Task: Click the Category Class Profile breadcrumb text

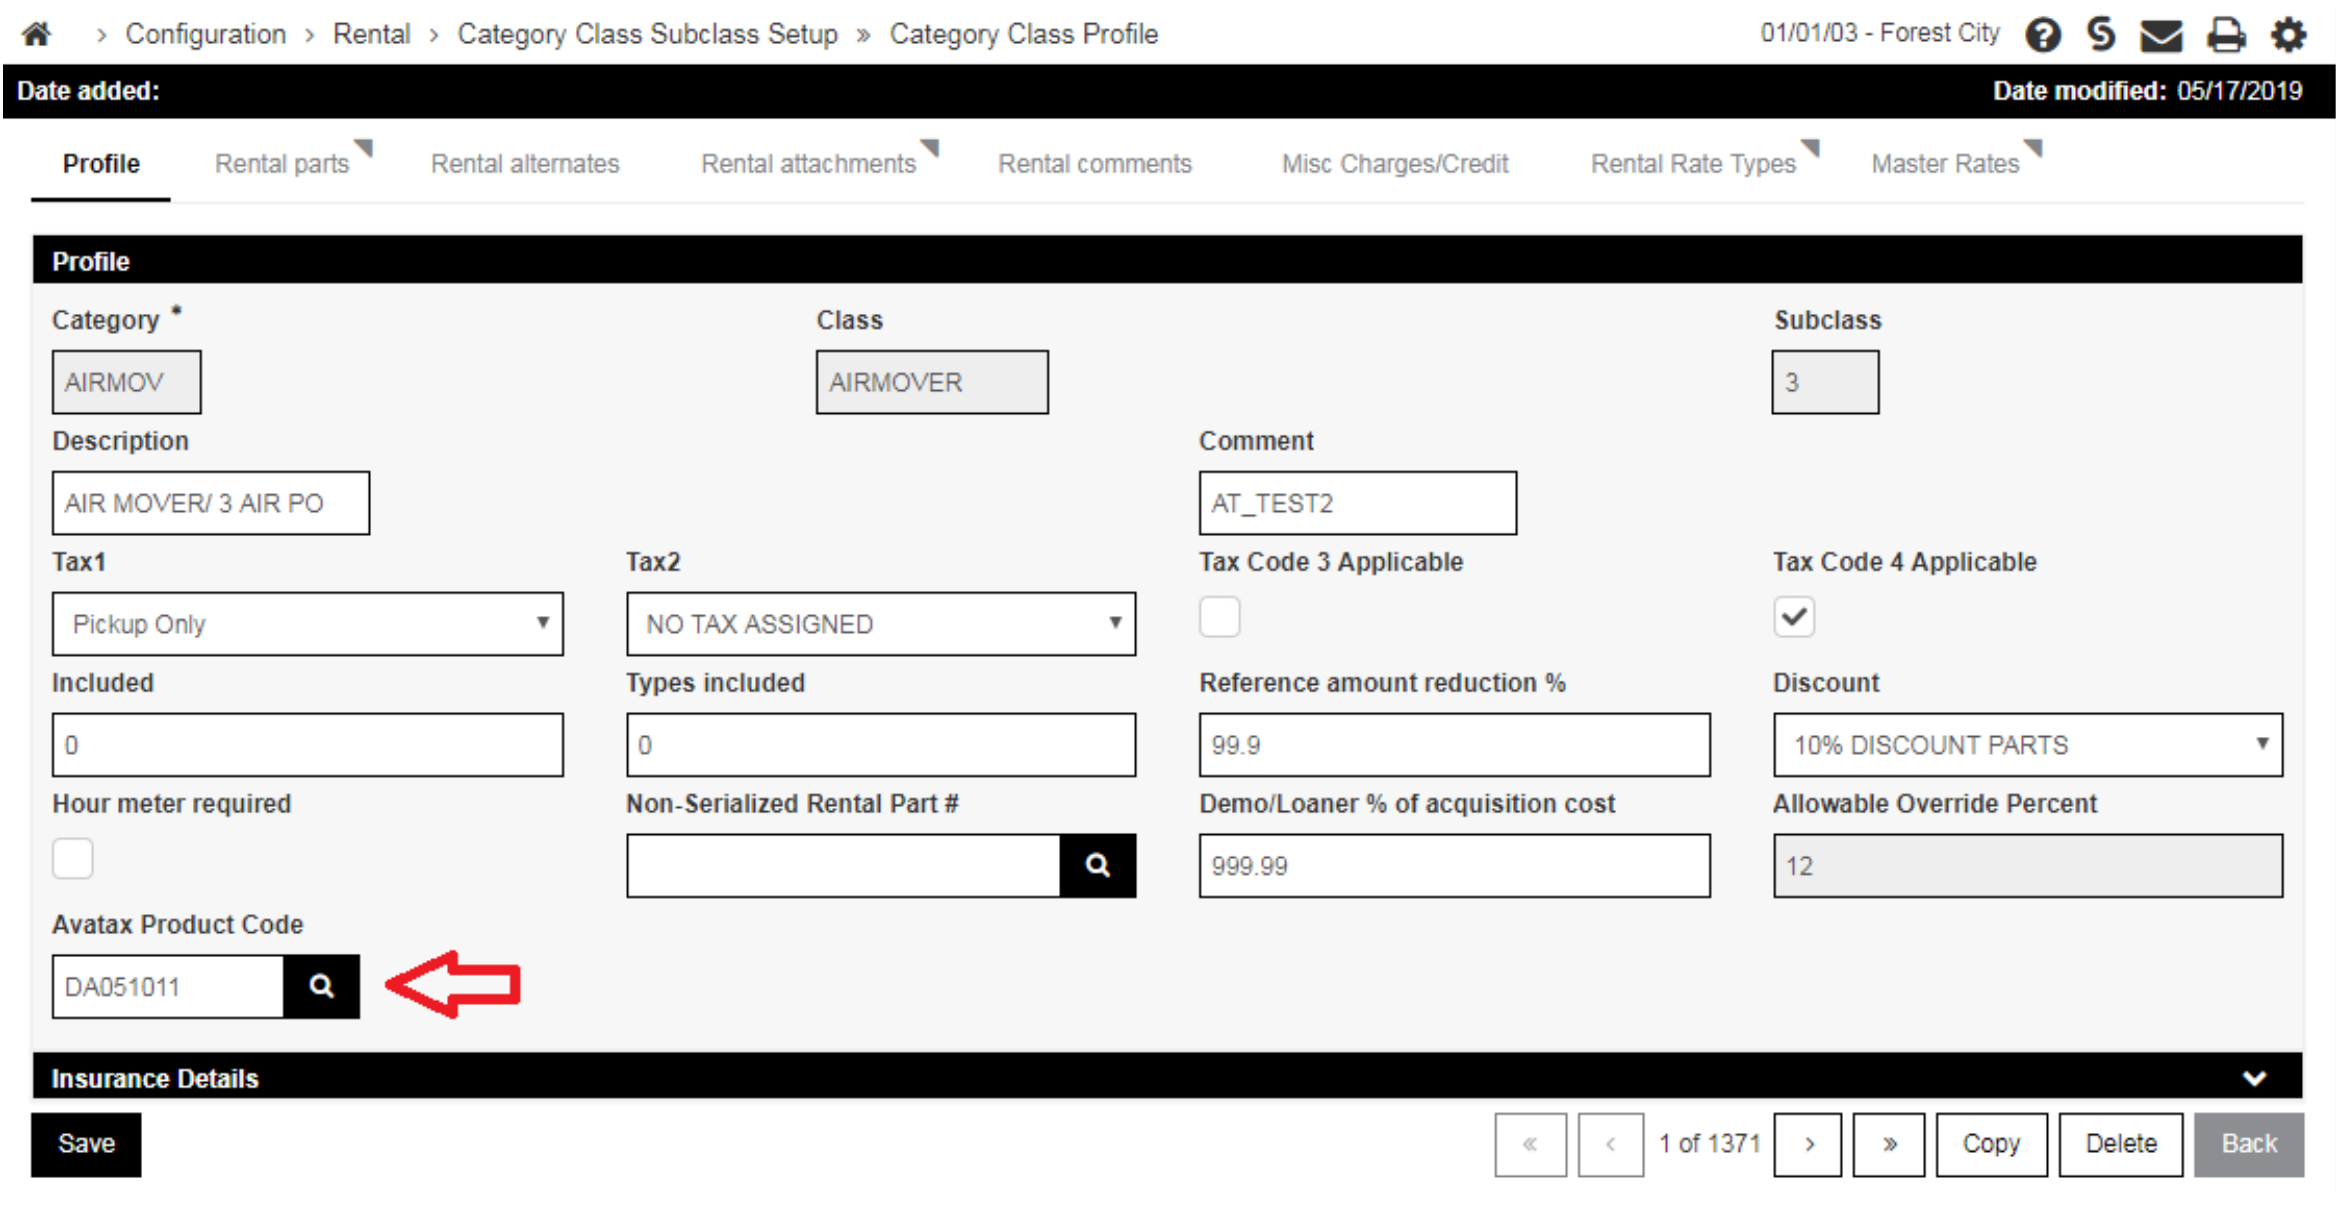Action: point(1024,34)
